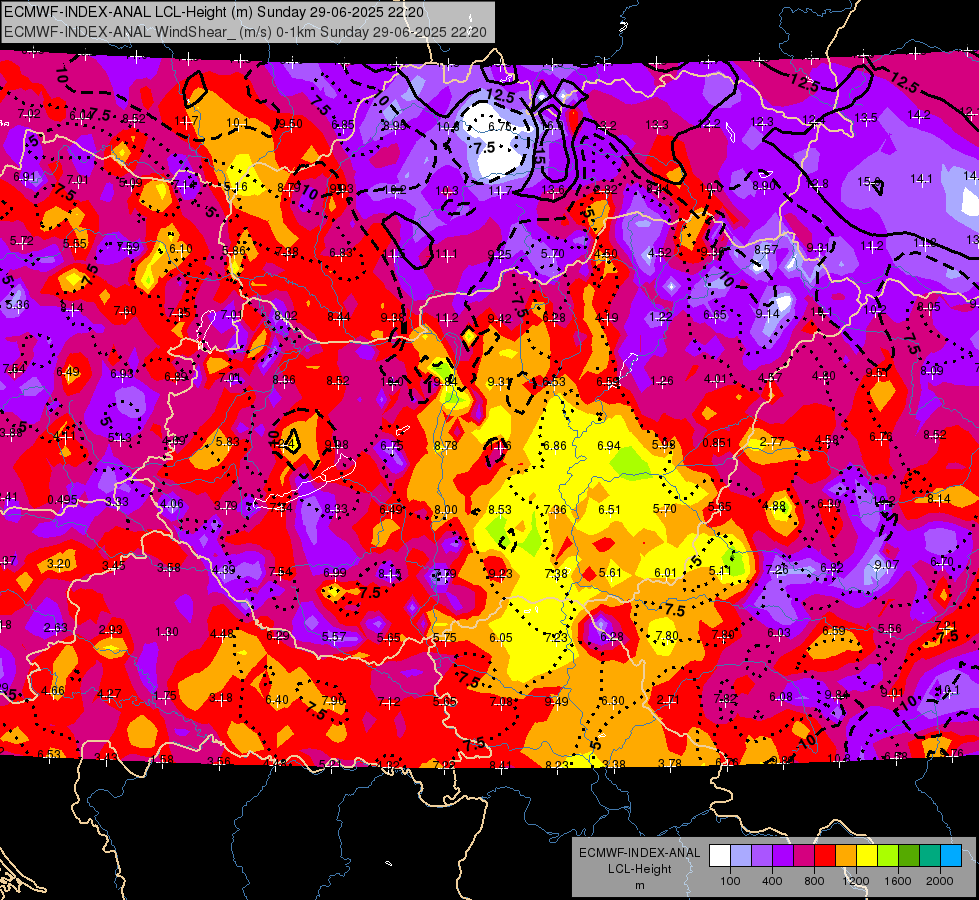Viewport: 979px width, 900px height.
Task: Click the map value 7.90
Action: (x=333, y=700)
